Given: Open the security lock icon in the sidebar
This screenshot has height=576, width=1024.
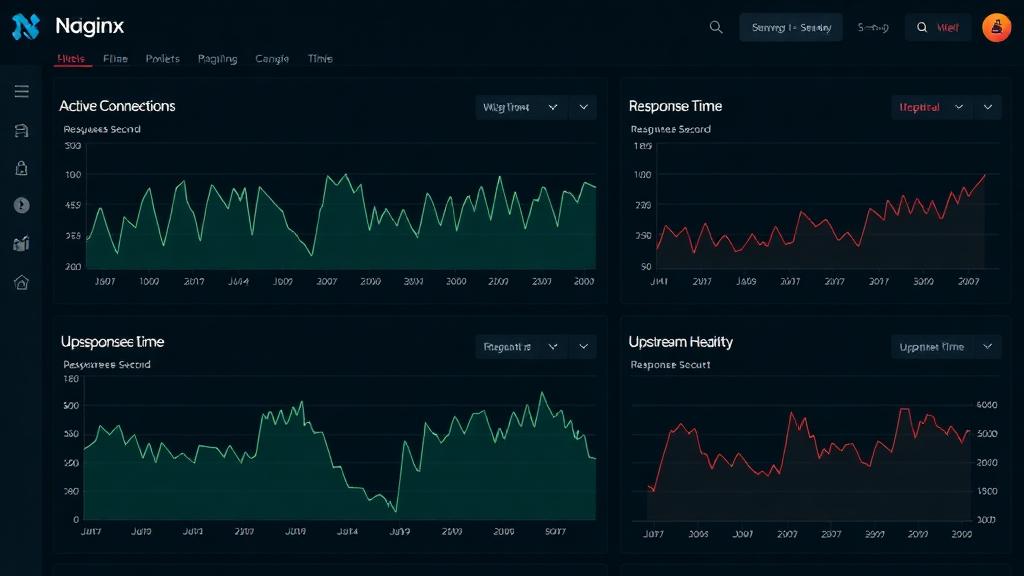Looking at the screenshot, I should (x=22, y=168).
